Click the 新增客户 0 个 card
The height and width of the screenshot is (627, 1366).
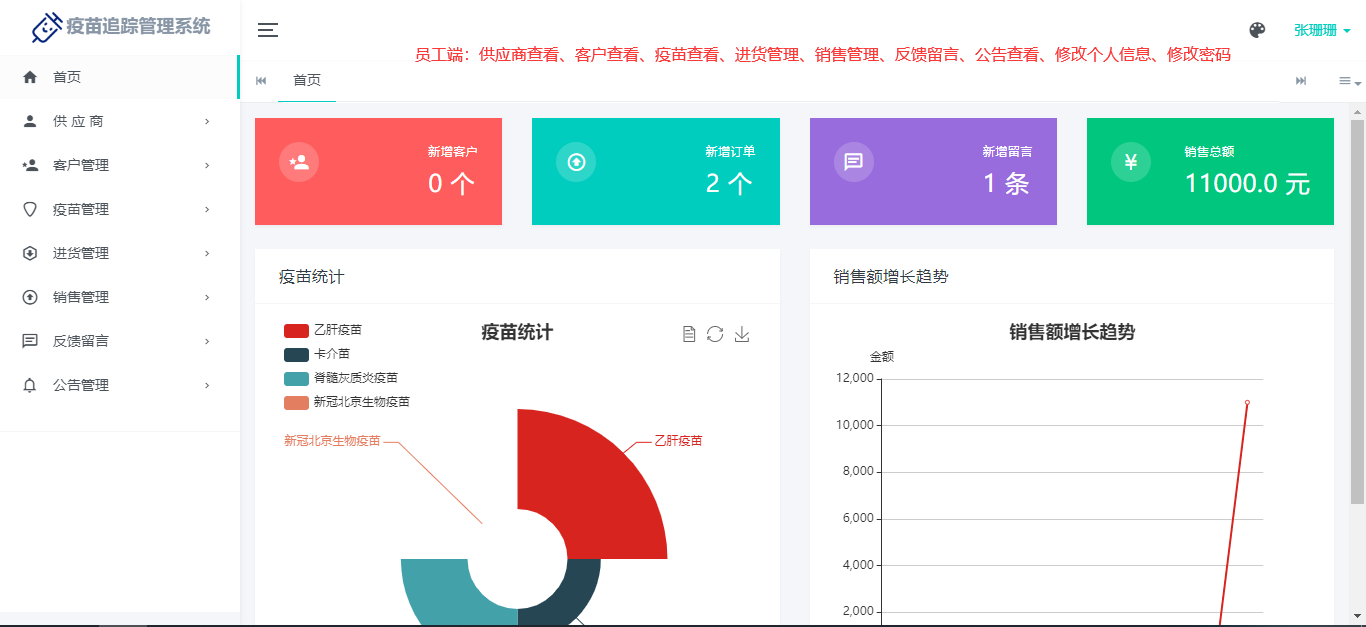378,171
